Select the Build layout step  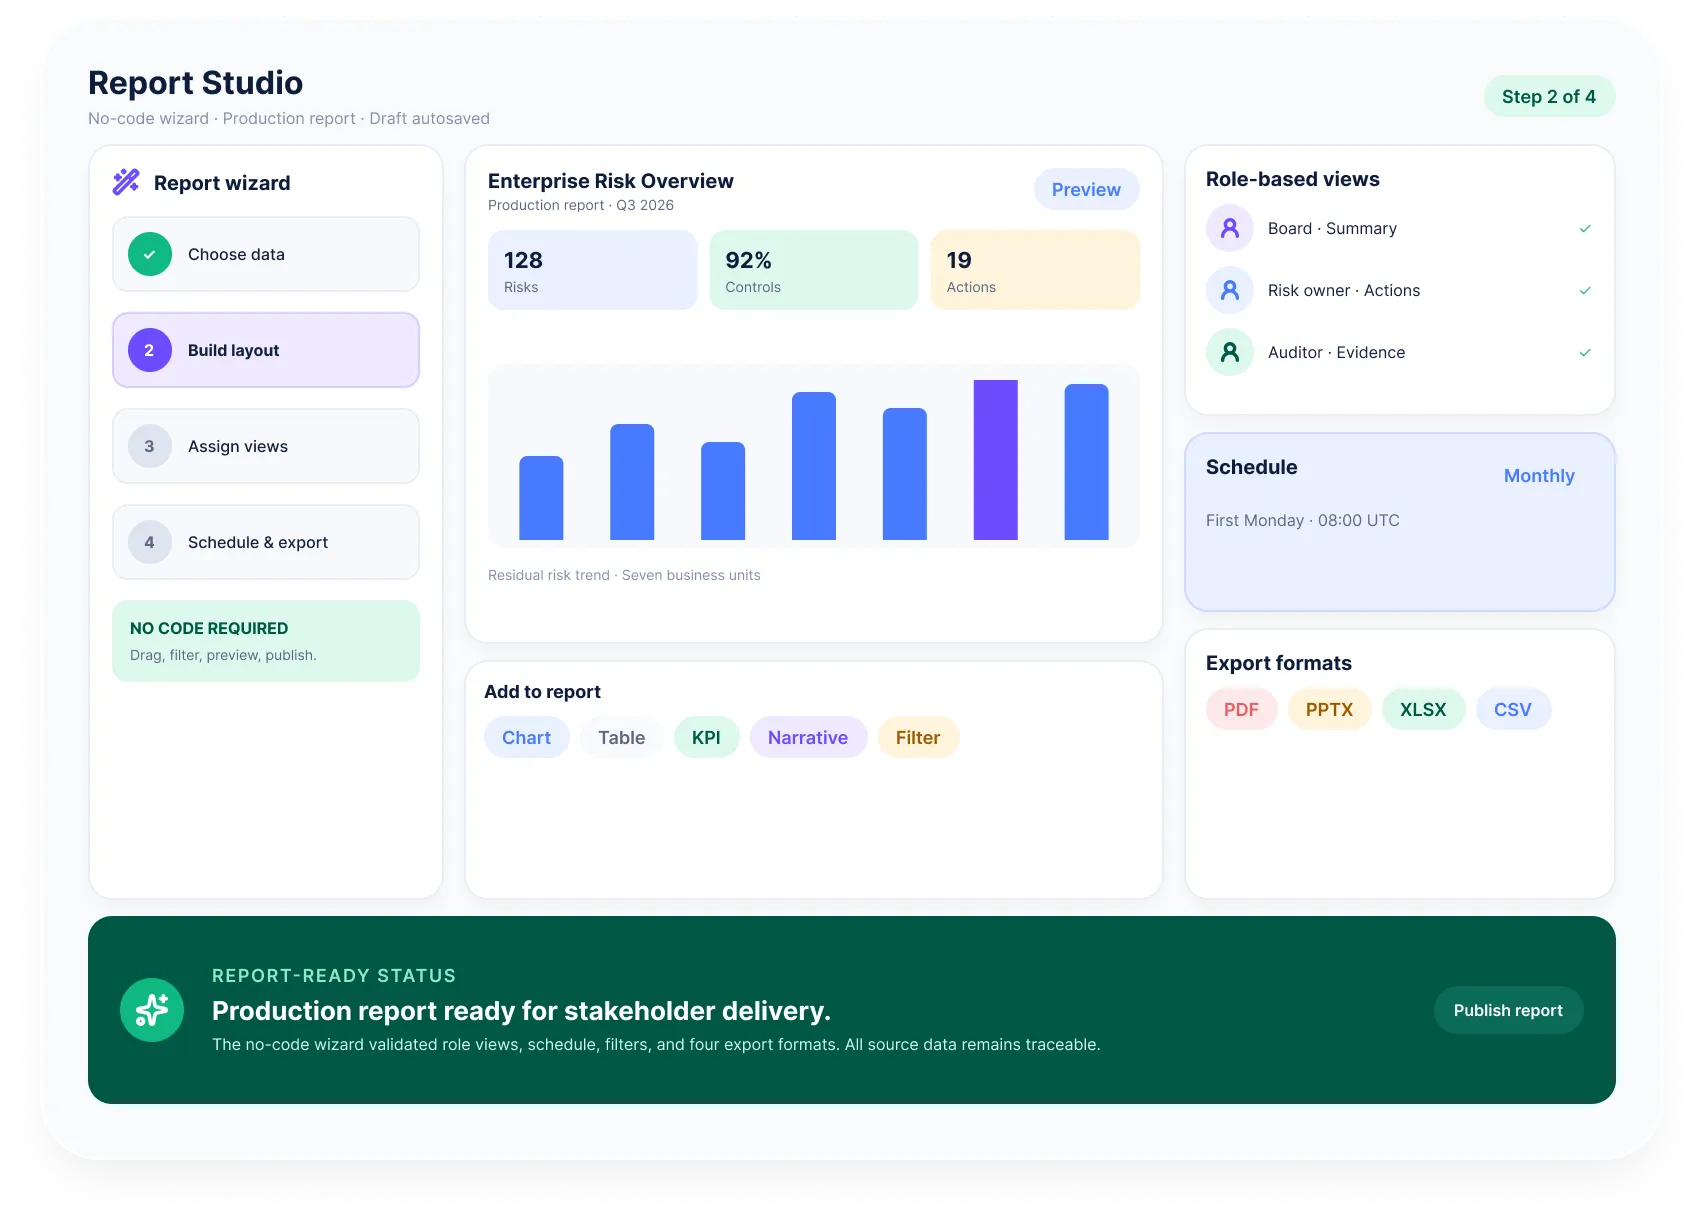pyautogui.click(x=266, y=350)
